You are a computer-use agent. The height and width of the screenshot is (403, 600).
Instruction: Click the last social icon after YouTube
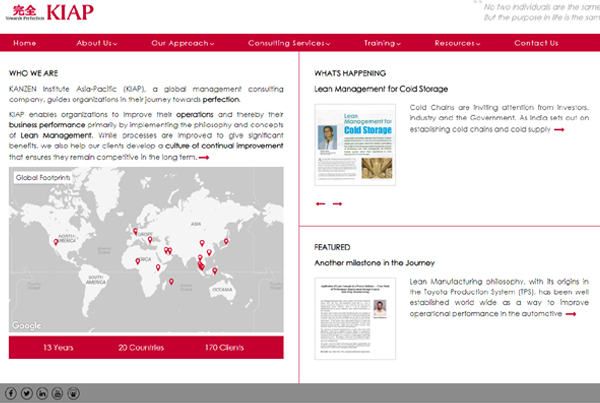(73, 393)
